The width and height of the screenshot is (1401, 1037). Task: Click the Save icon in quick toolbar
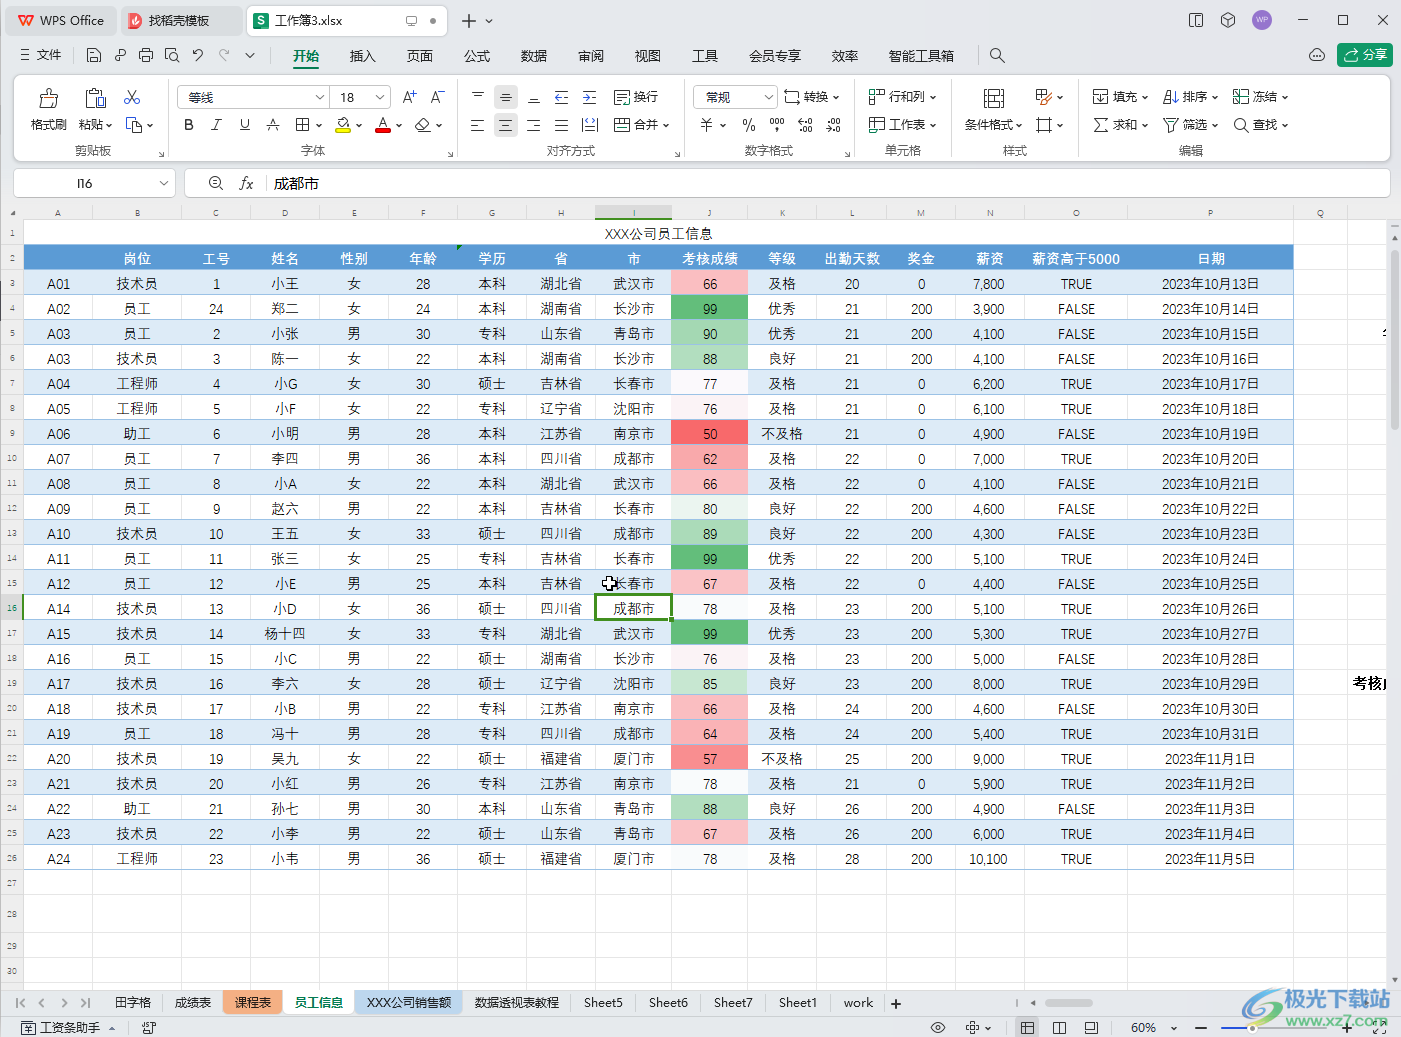[94, 55]
